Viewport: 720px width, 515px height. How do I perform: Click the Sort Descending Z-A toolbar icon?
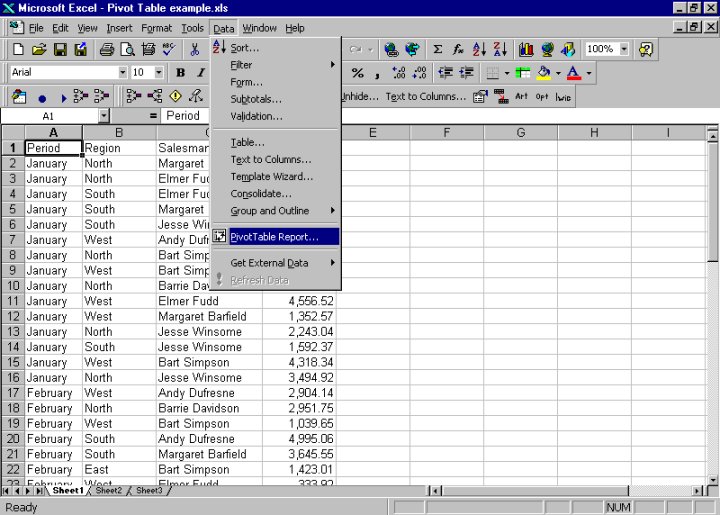[x=500, y=49]
